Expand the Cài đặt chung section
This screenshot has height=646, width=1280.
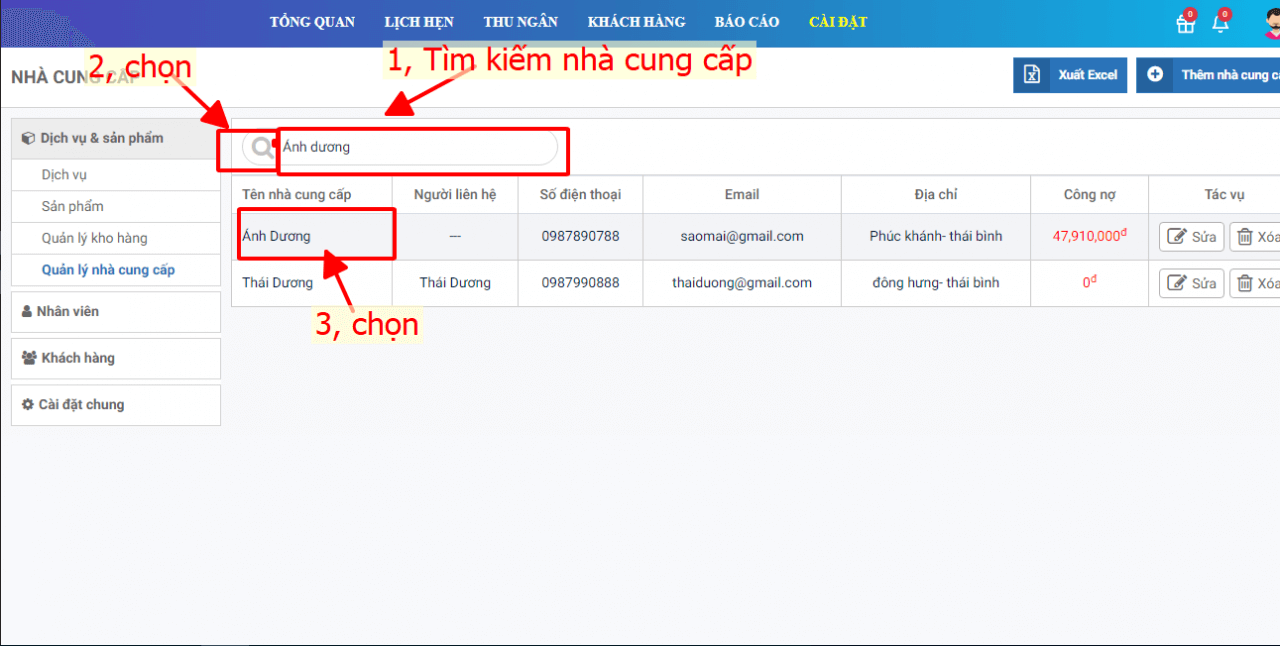115,405
